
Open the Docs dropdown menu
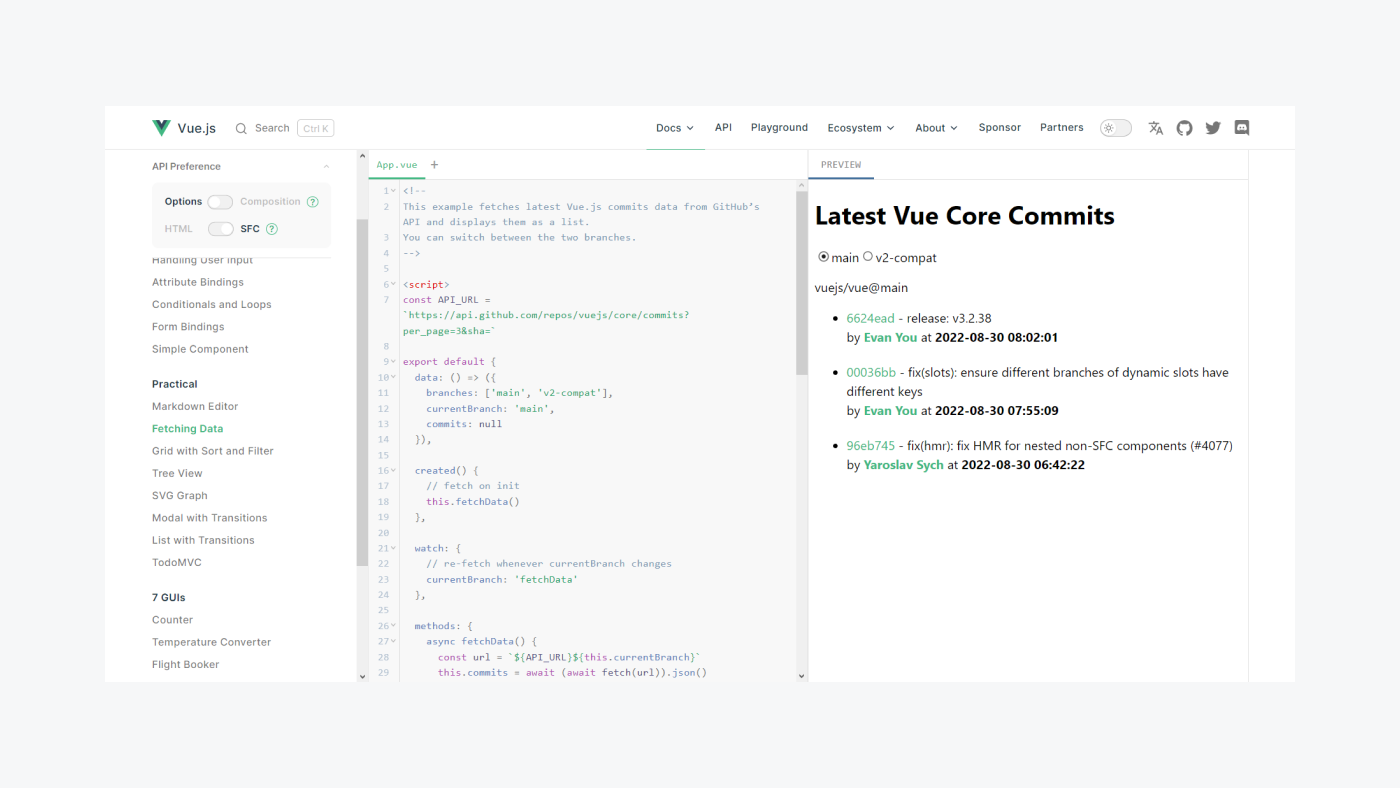click(x=674, y=127)
